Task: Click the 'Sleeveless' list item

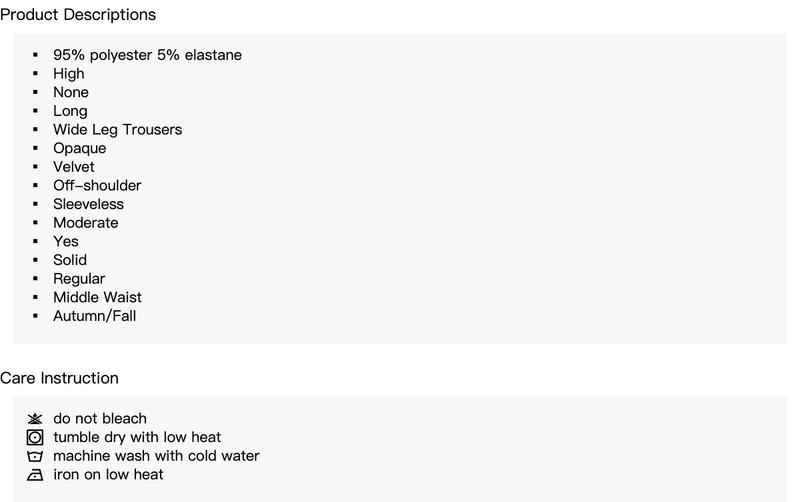Action: click(x=88, y=204)
